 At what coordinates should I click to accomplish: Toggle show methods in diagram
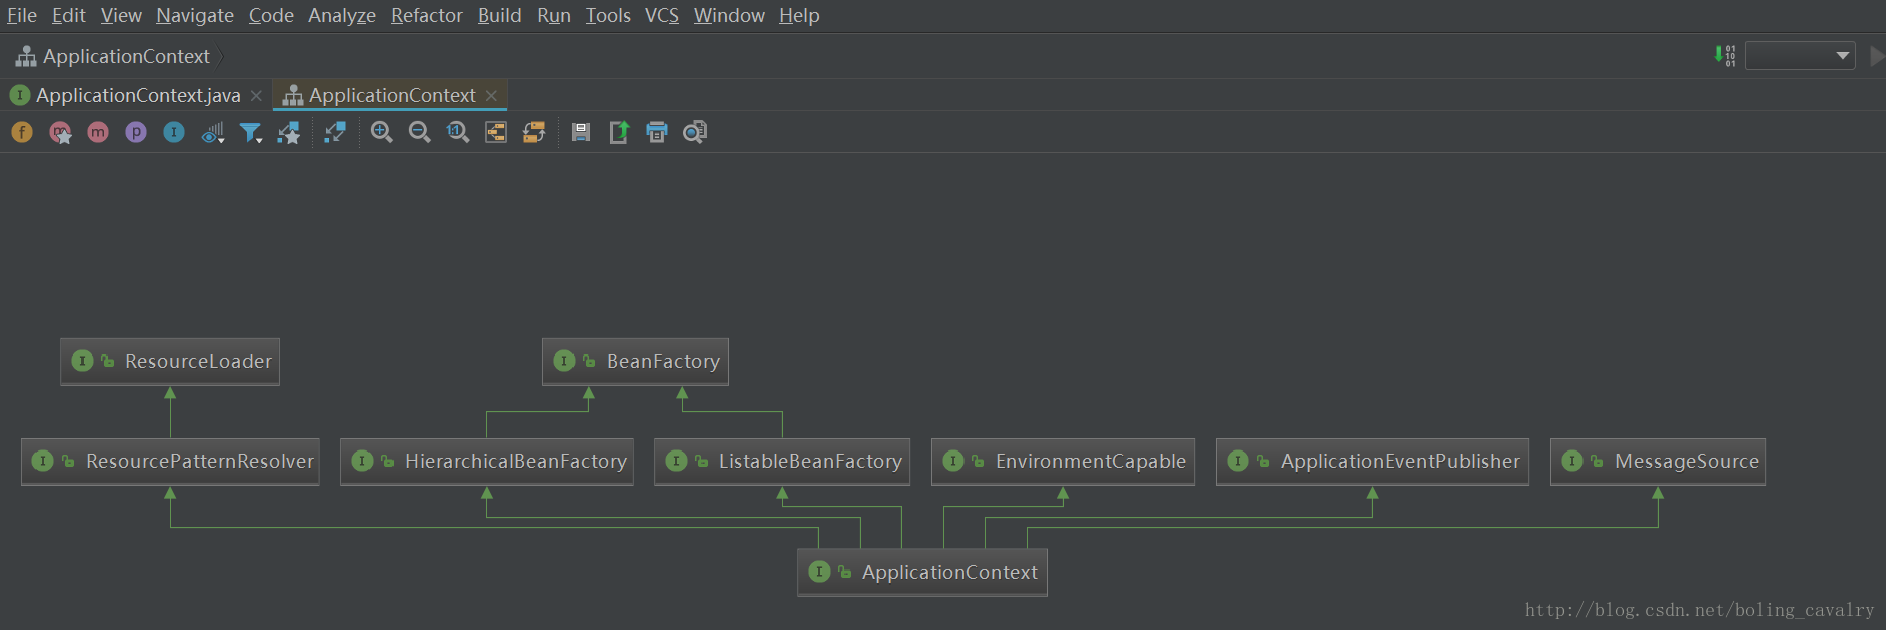98,132
